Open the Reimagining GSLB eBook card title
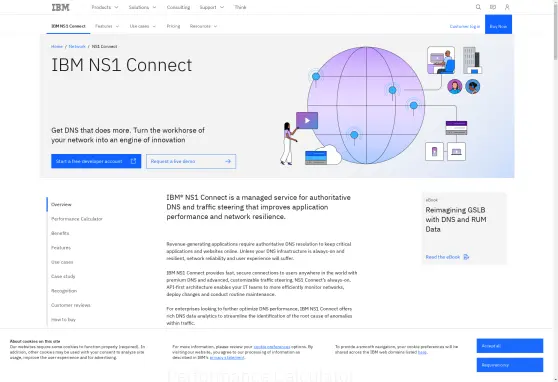 tap(456, 219)
